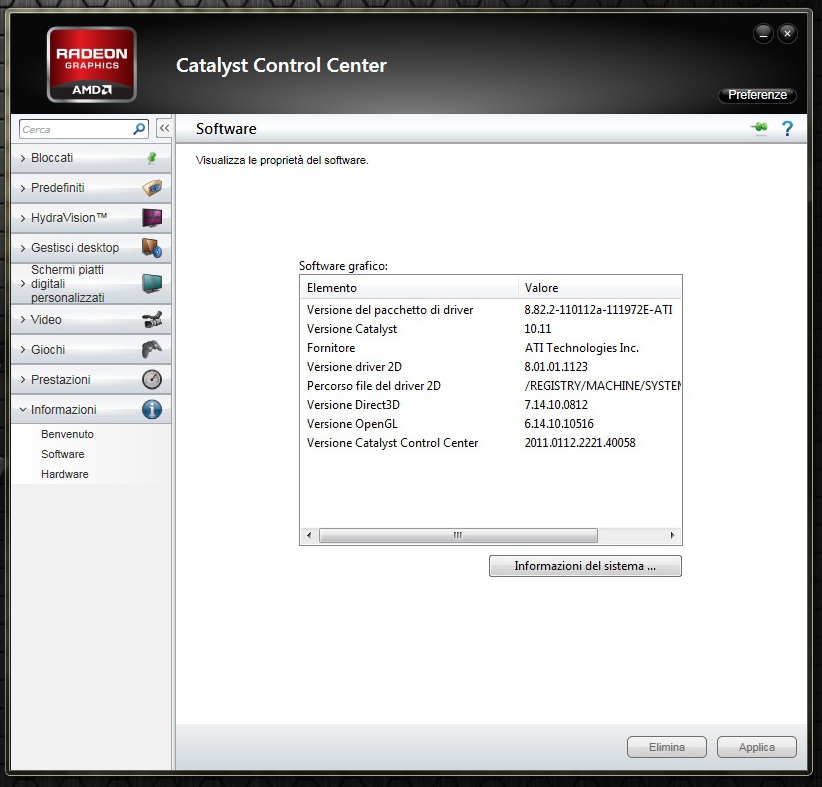Click the digital flat panel monitor icon

(152, 284)
